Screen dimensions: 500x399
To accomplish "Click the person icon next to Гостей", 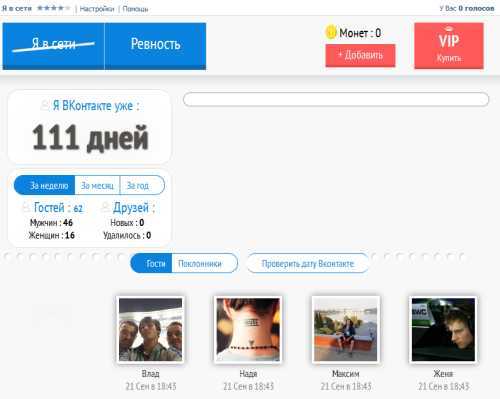I will pyautogui.click(x=26, y=208).
